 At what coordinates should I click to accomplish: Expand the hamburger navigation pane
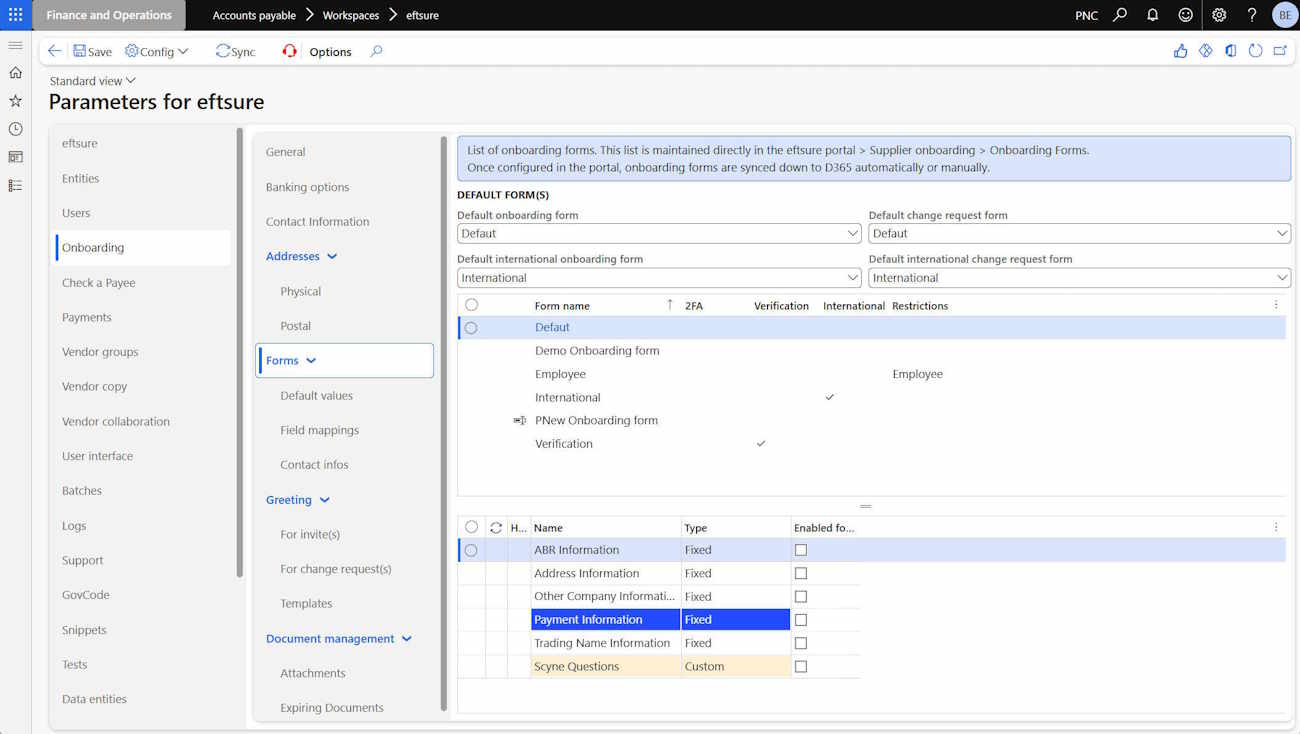pyautogui.click(x=15, y=45)
